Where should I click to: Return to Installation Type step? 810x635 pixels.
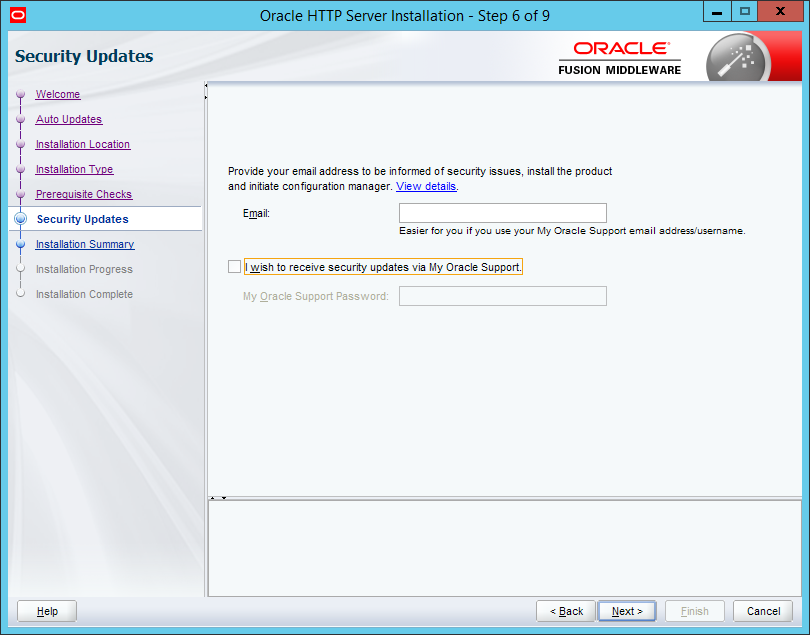(74, 170)
